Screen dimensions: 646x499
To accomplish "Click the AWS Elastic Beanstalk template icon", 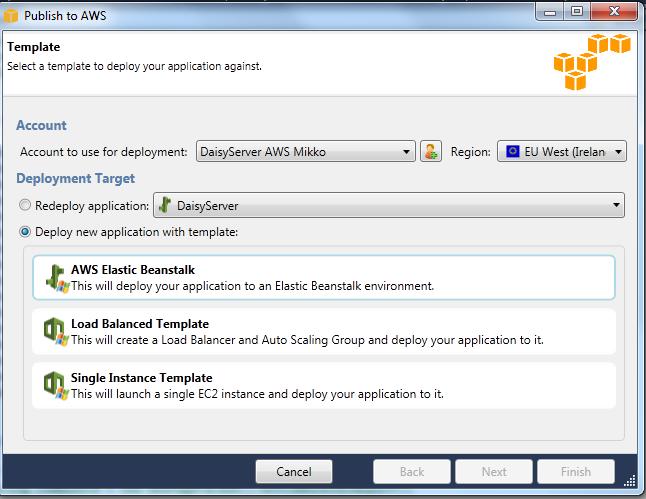I will tap(57, 278).
